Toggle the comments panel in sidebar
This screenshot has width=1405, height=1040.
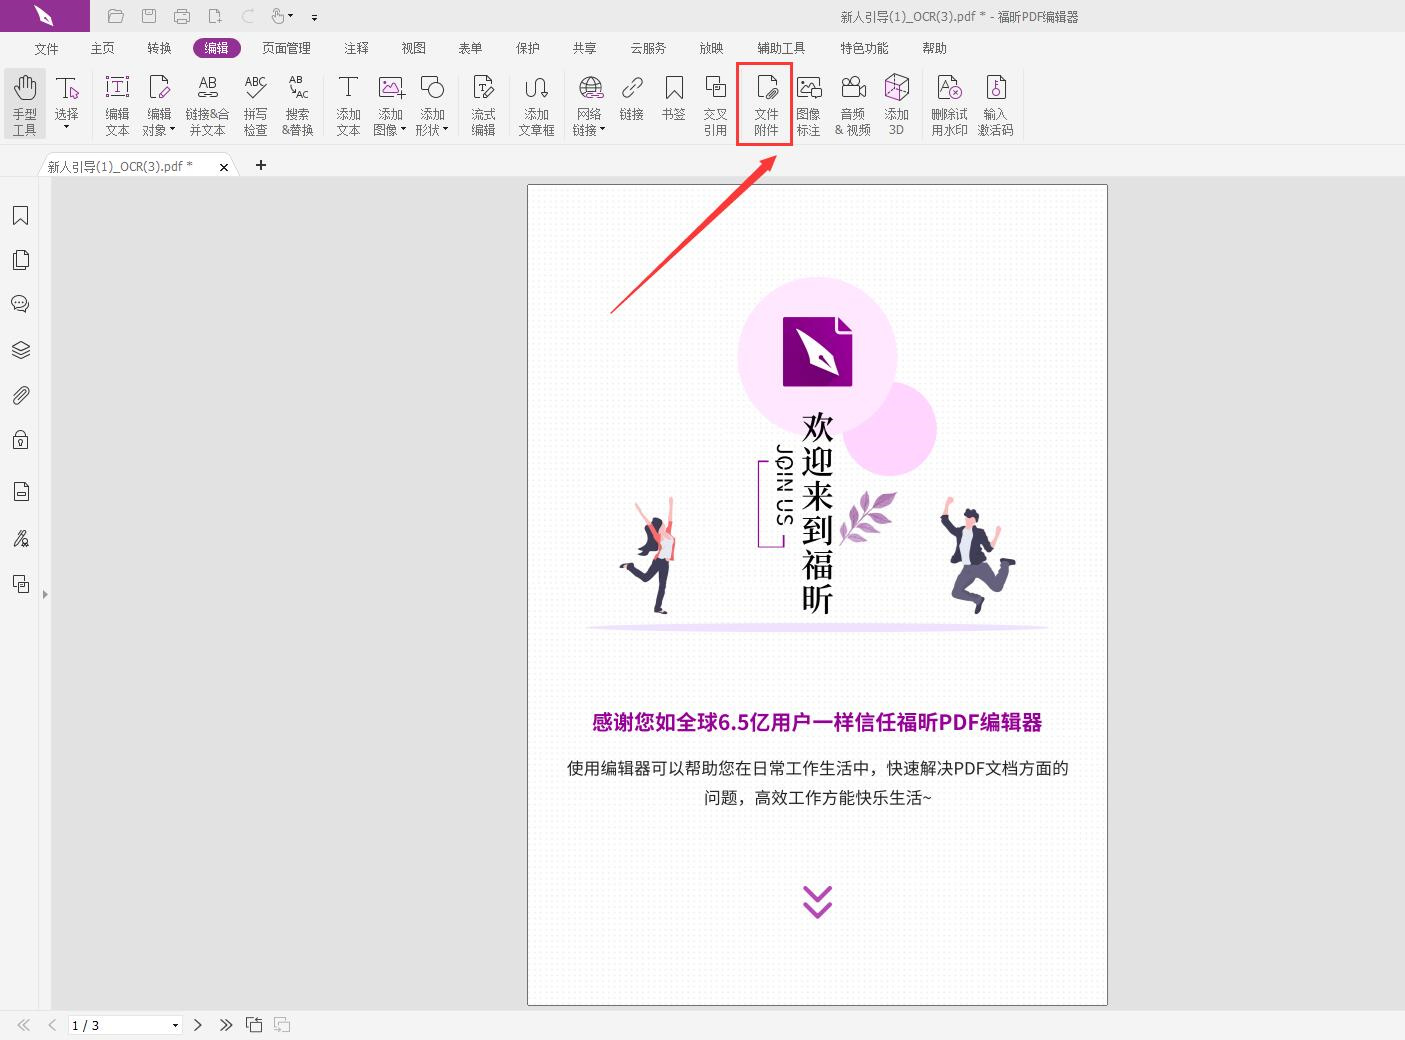20,304
